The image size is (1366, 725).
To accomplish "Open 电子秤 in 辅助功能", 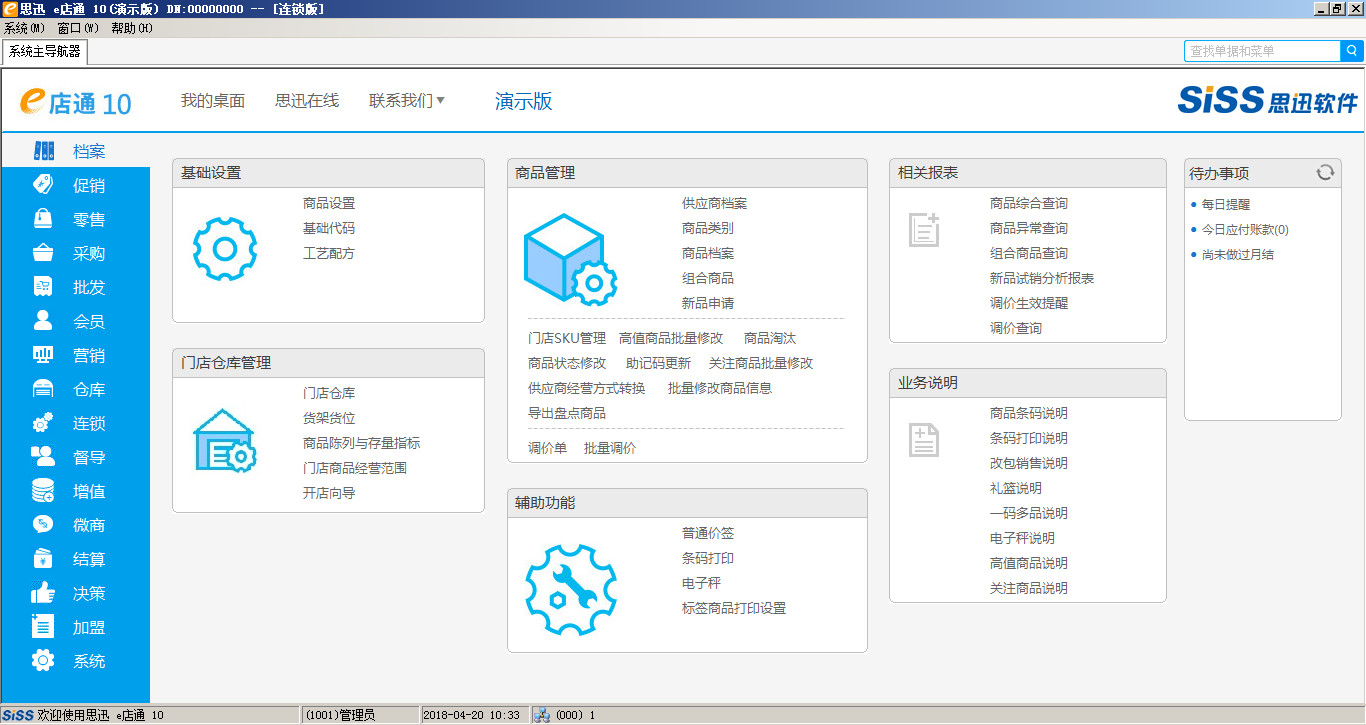I will coord(701,583).
